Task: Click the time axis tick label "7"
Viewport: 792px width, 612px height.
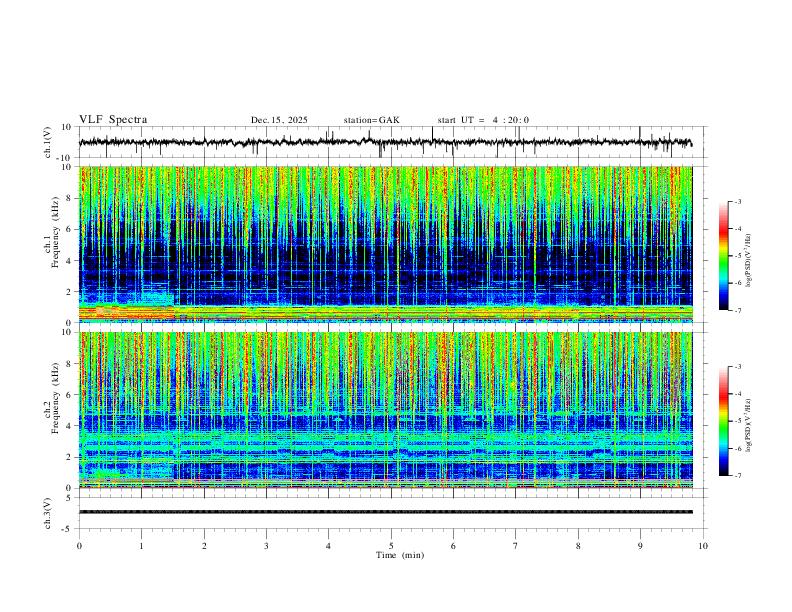Action: point(516,546)
